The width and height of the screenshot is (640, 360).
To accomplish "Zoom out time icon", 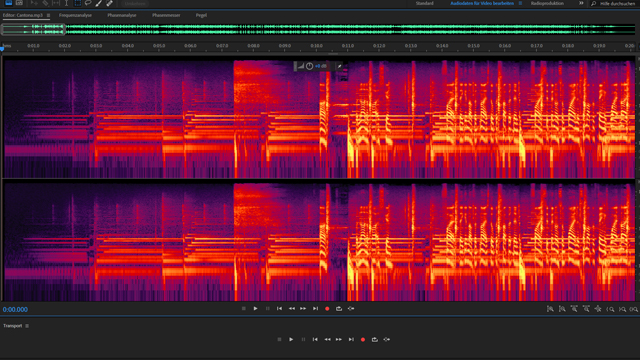I will [x=586, y=309].
